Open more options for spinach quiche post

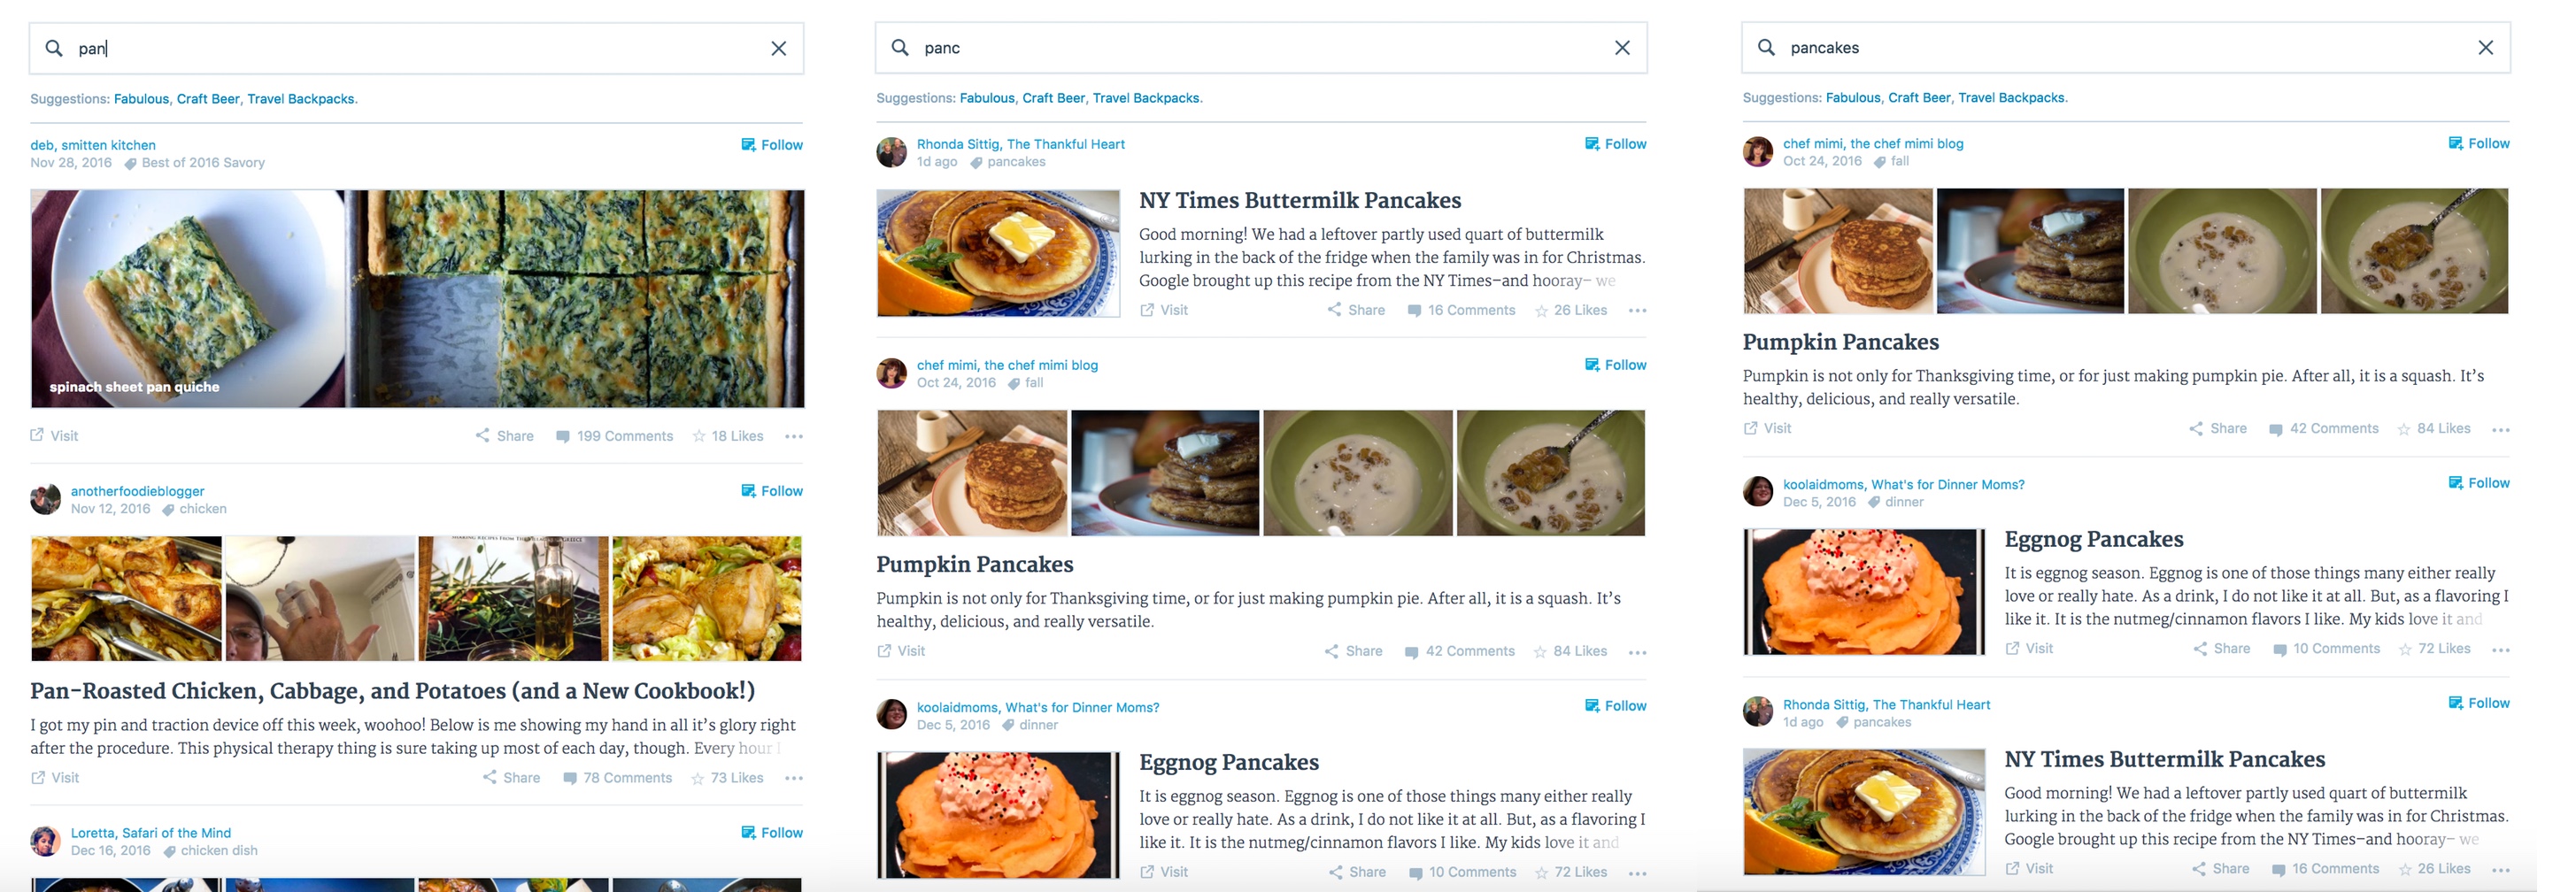(794, 436)
